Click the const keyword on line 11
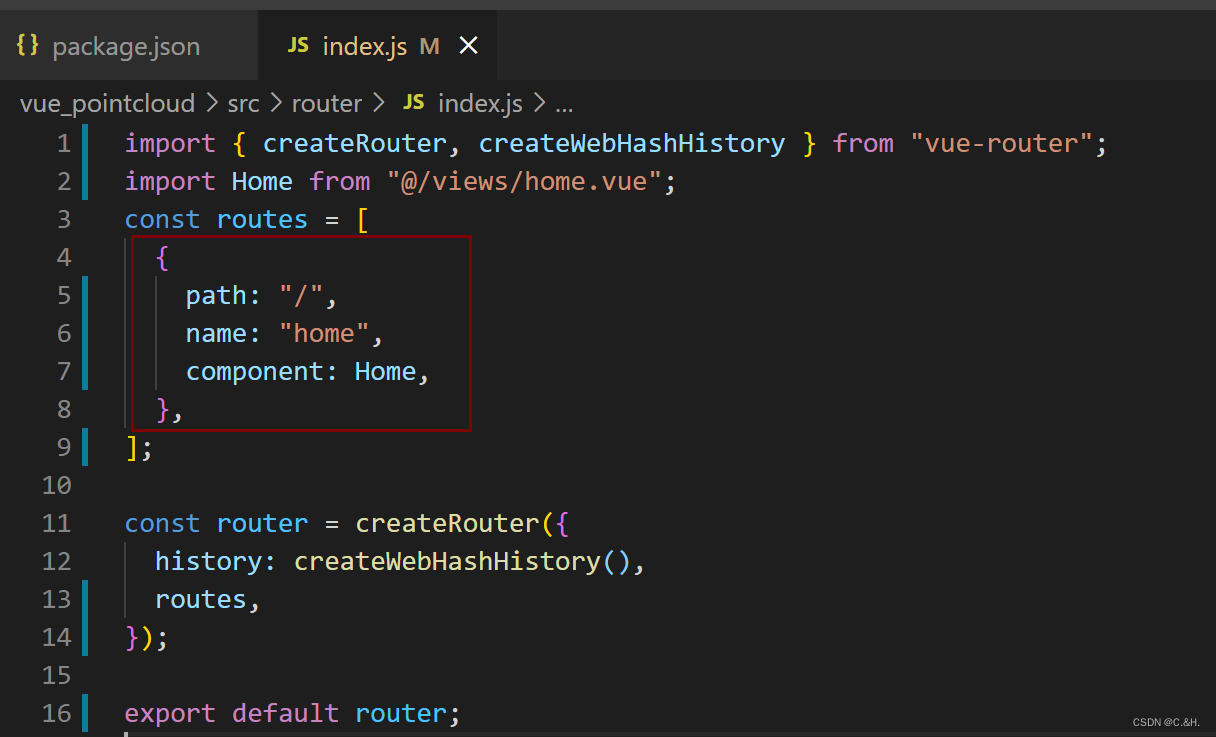The height and width of the screenshot is (737, 1216). 162,524
